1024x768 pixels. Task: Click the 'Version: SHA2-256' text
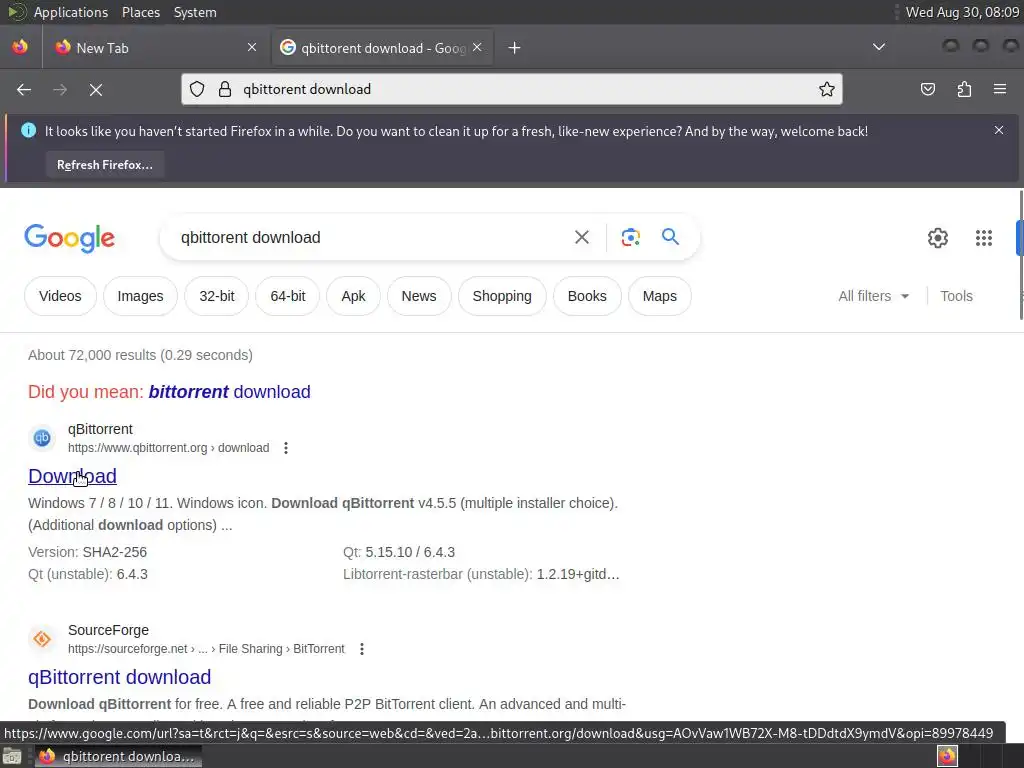(x=88, y=552)
